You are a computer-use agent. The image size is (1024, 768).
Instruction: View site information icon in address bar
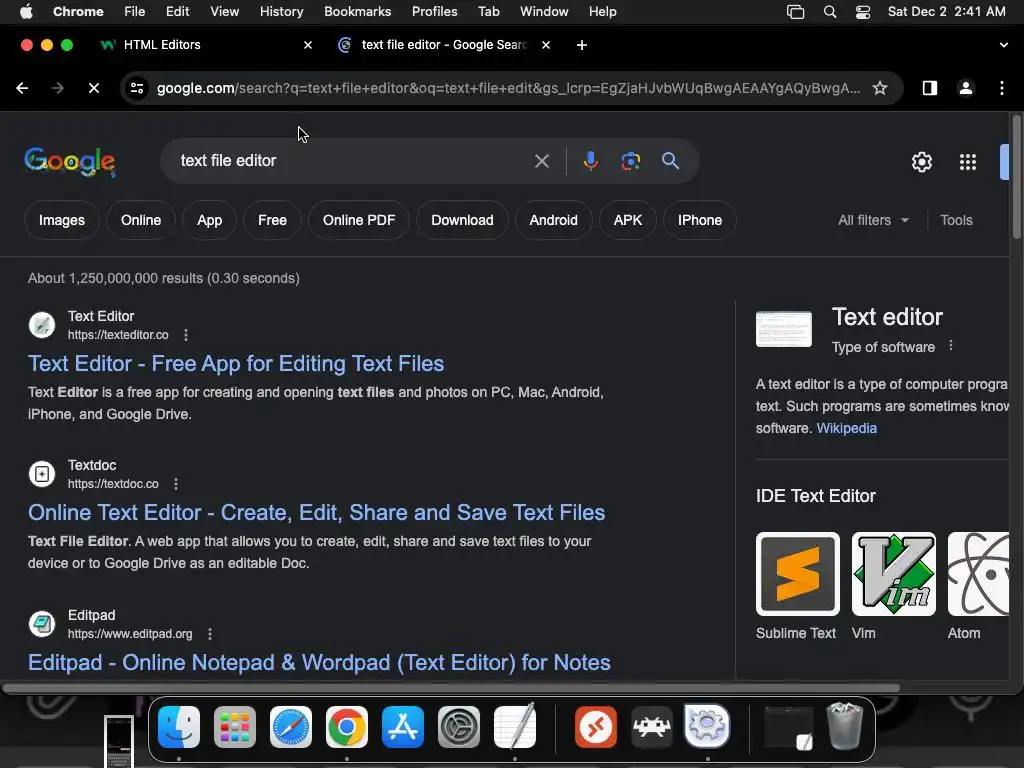pos(136,88)
